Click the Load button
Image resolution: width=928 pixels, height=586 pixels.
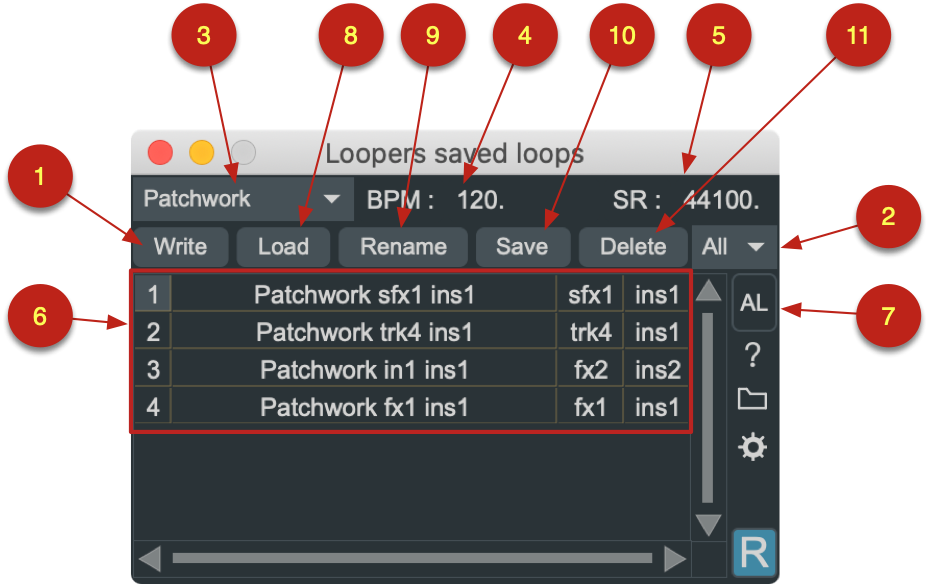283,246
